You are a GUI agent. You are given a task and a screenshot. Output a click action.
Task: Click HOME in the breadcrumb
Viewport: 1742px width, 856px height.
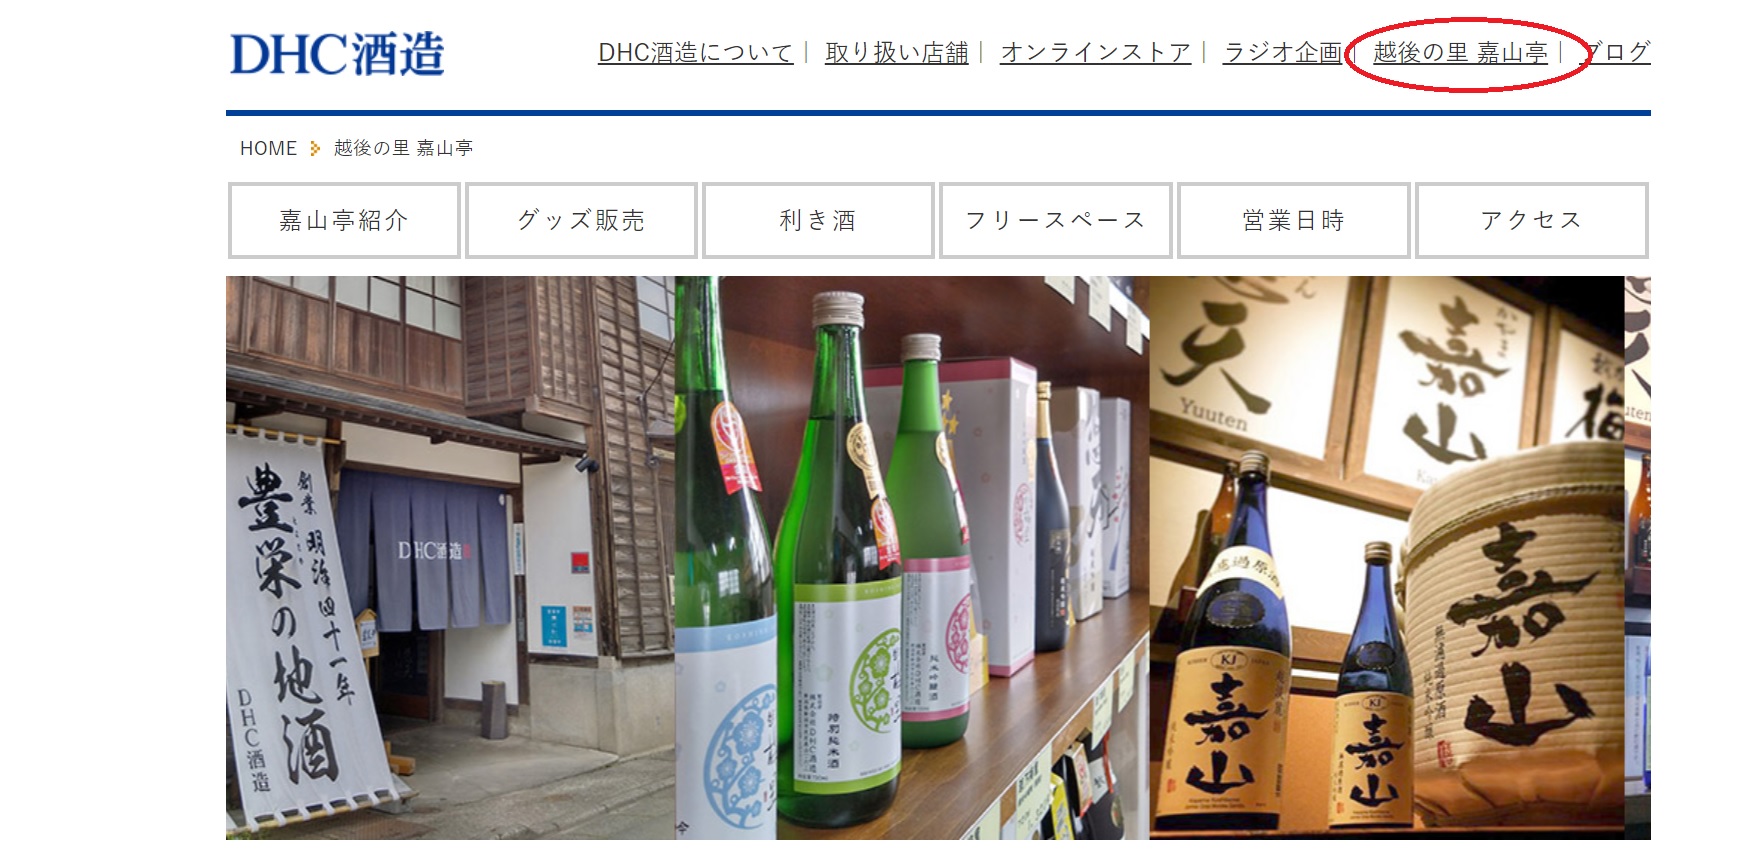268,148
